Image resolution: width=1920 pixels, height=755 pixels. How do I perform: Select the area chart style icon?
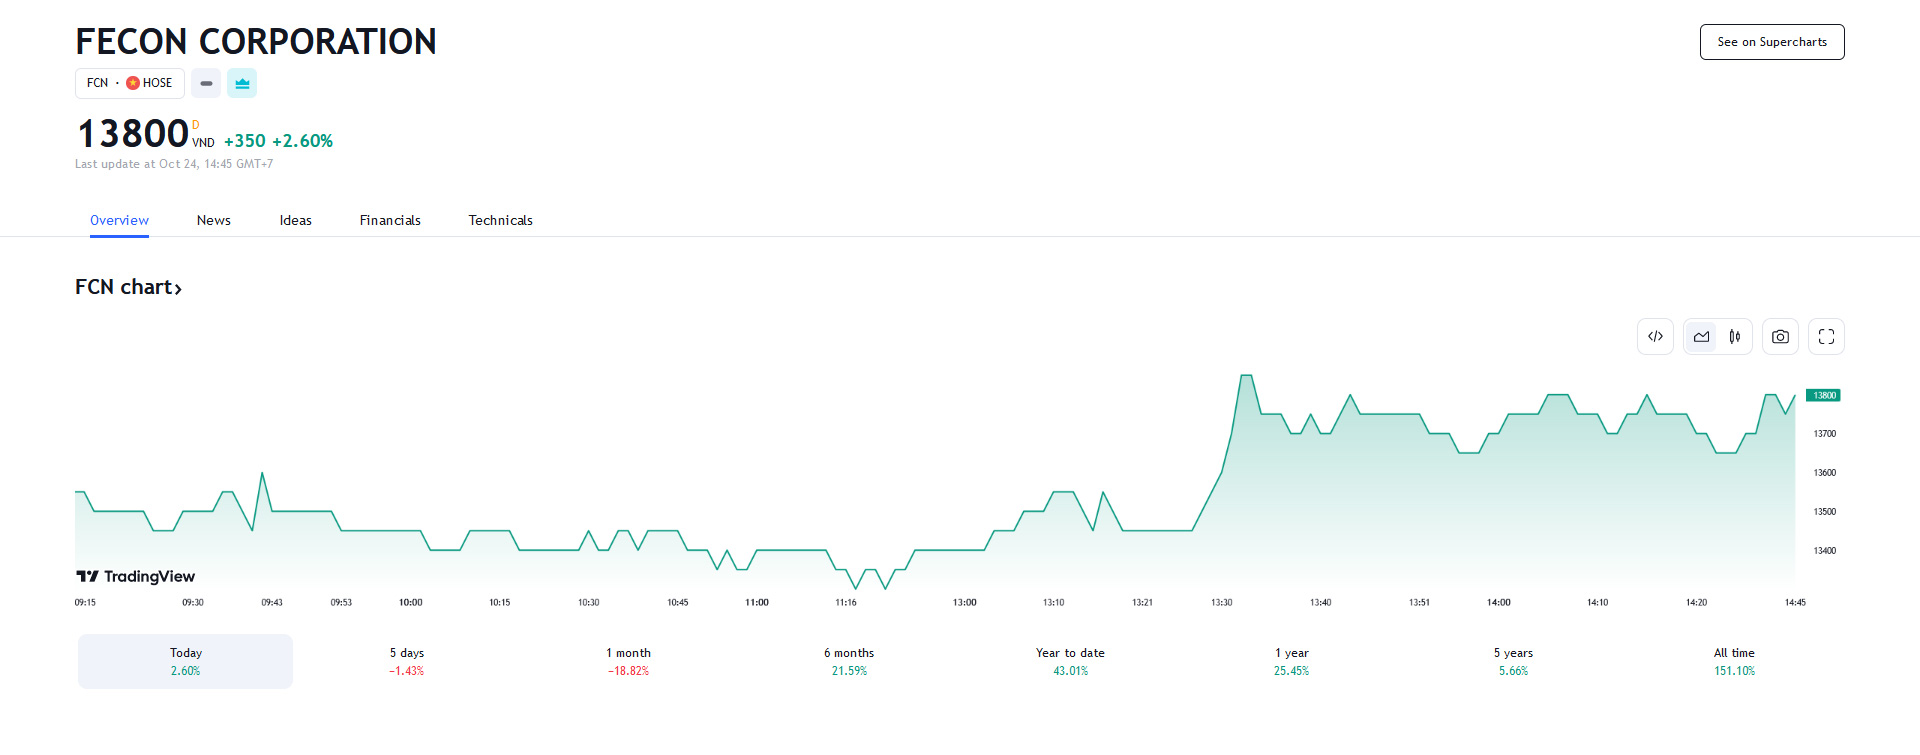[x=1701, y=336]
